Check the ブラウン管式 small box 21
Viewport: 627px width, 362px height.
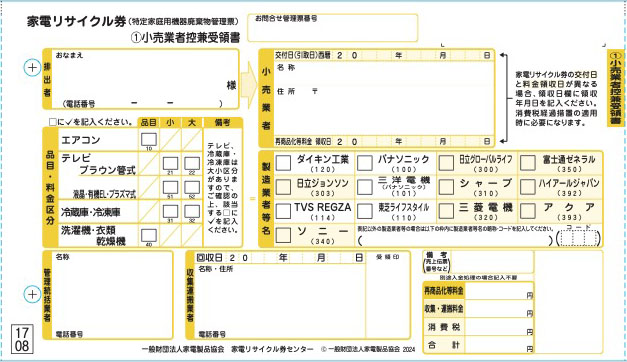tap(170, 164)
